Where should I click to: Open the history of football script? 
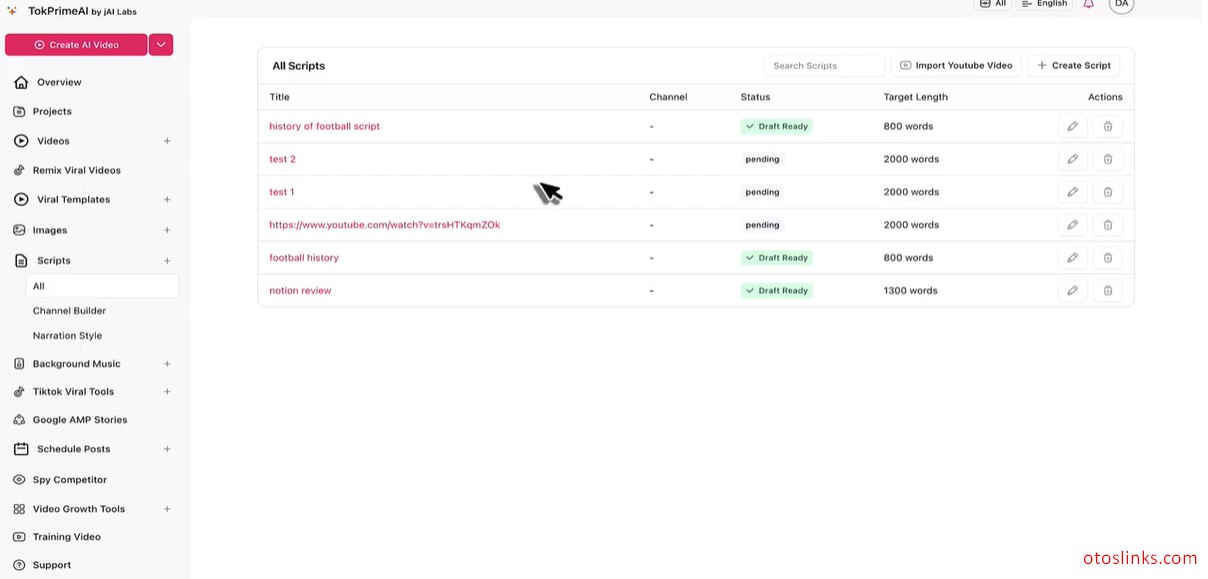pyautogui.click(x=324, y=126)
